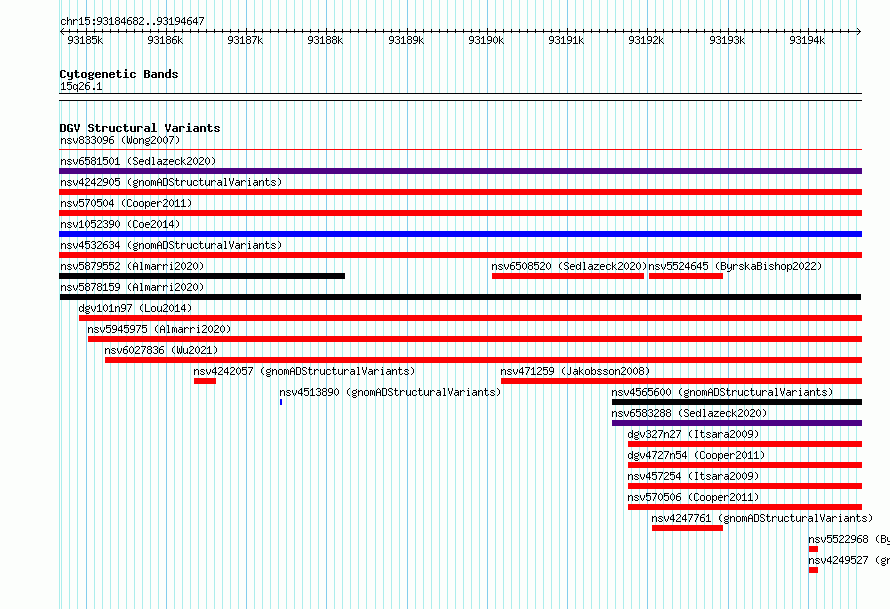Click the red bar under nsv6027836
This screenshot has width=890, height=609.
pos(484,360)
